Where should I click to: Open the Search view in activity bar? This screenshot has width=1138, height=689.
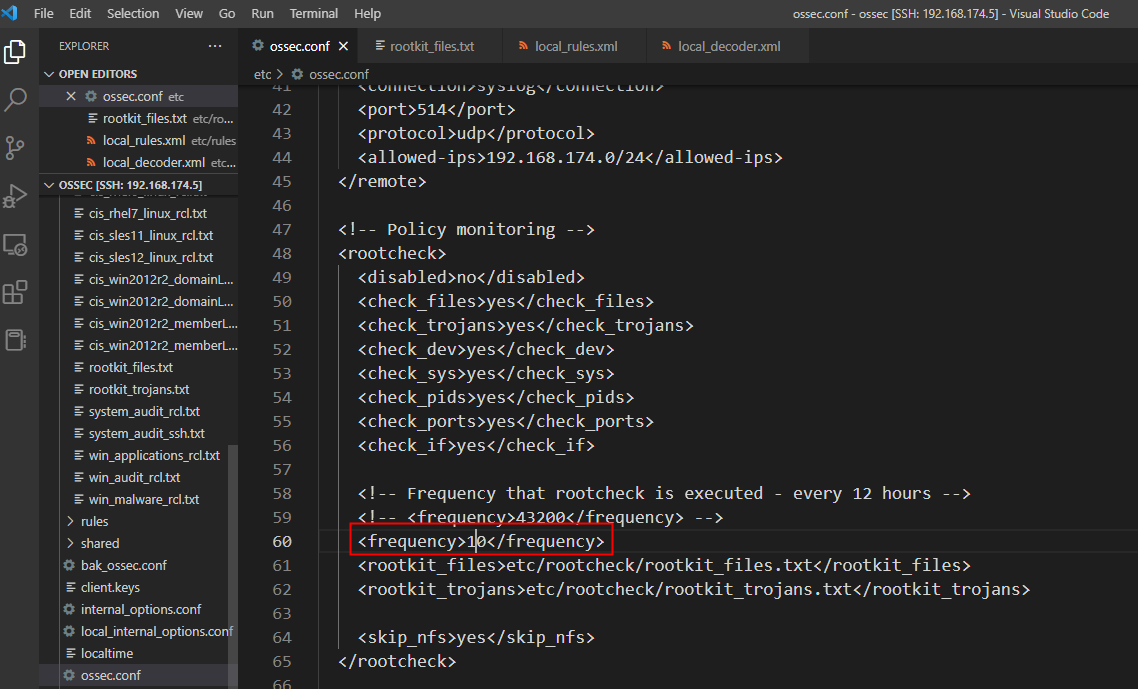click(15, 99)
